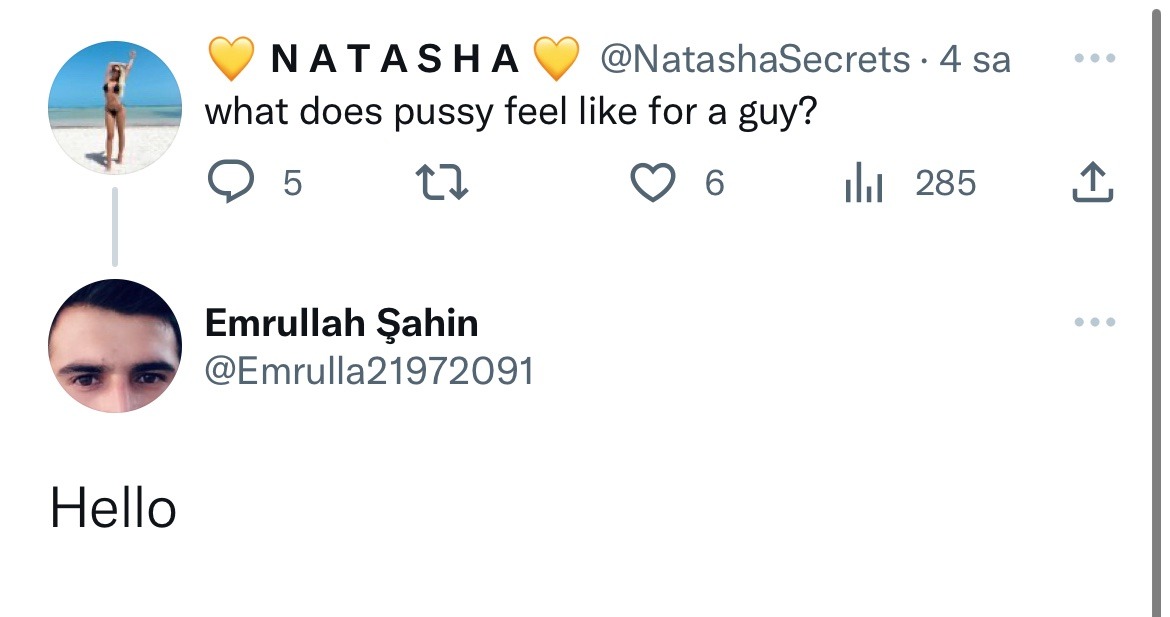Open the tweet text about a guy

click(505, 111)
